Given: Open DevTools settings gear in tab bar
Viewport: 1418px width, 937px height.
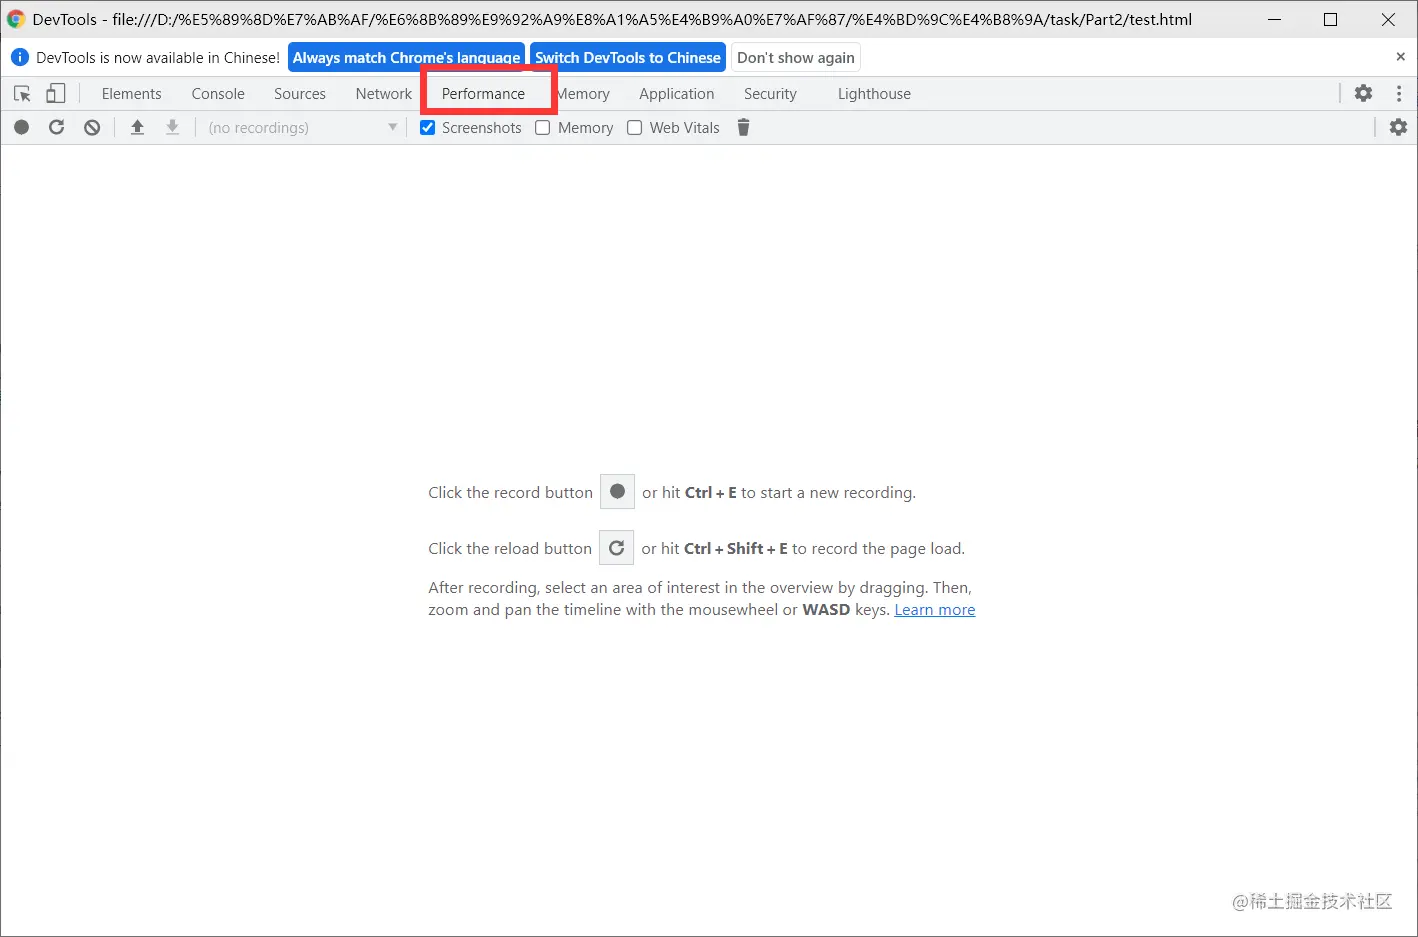Looking at the screenshot, I should tap(1363, 93).
